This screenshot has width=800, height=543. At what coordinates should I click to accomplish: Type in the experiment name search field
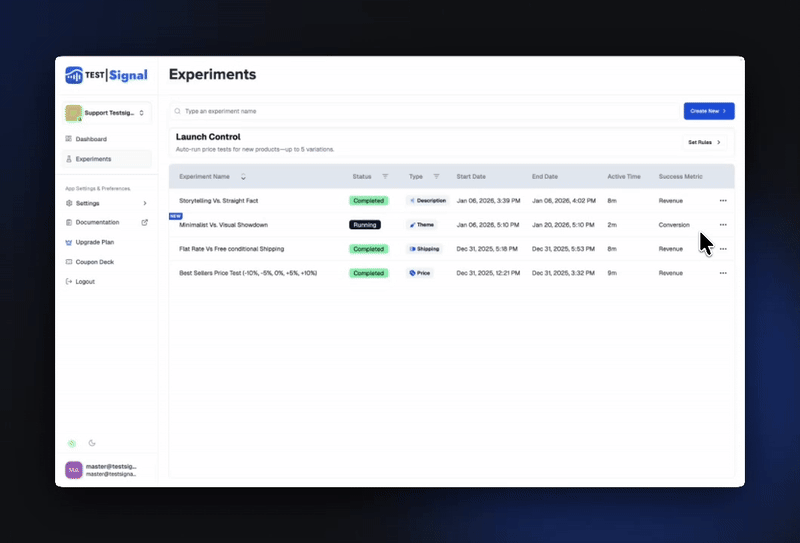pos(420,111)
